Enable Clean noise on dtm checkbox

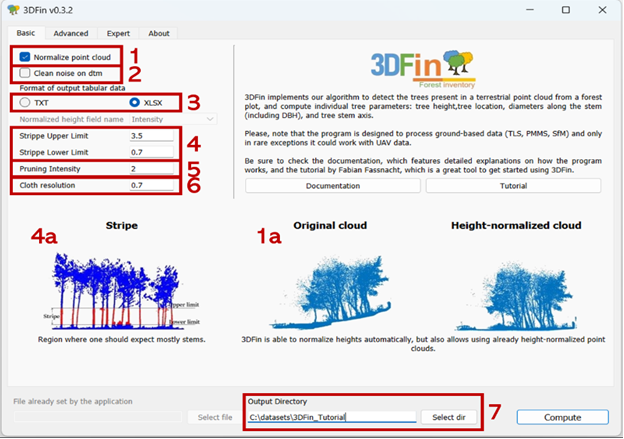click(x=25, y=73)
